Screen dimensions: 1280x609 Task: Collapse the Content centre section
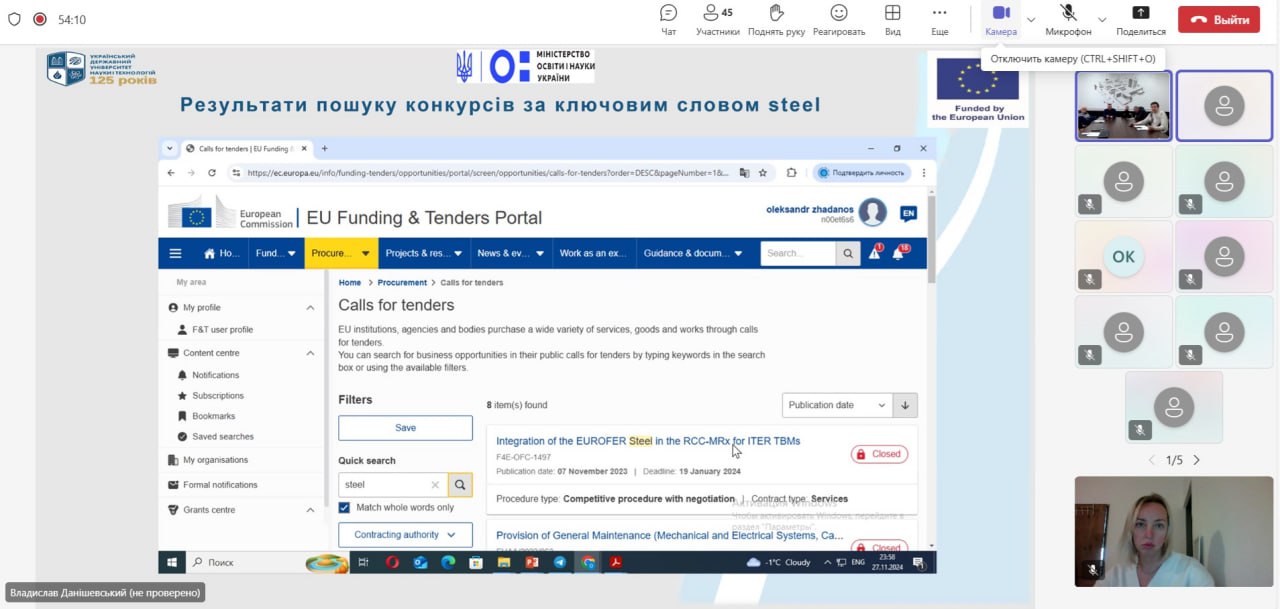(x=310, y=352)
